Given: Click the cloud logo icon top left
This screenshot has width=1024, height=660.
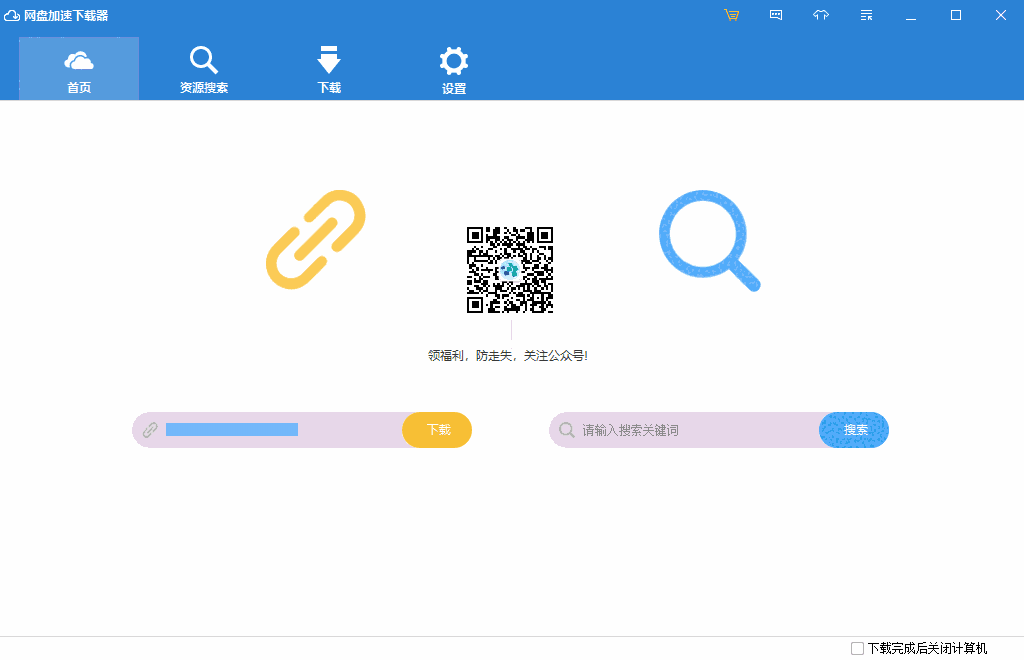Looking at the screenshot, I should pyautogui.click(x=11, y=15).
